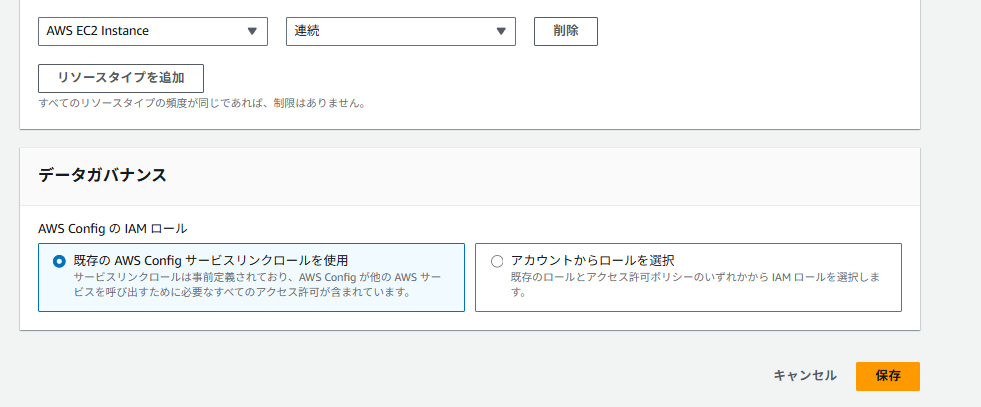The height and width of the screenshot is (407, 981).
Task: Open the AWS EC2 Instance resource type dropdown
Action: 153,31
